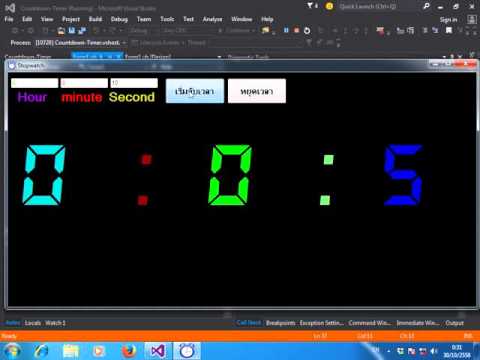
Task: Open the File menu
Action: coord(9,19)
